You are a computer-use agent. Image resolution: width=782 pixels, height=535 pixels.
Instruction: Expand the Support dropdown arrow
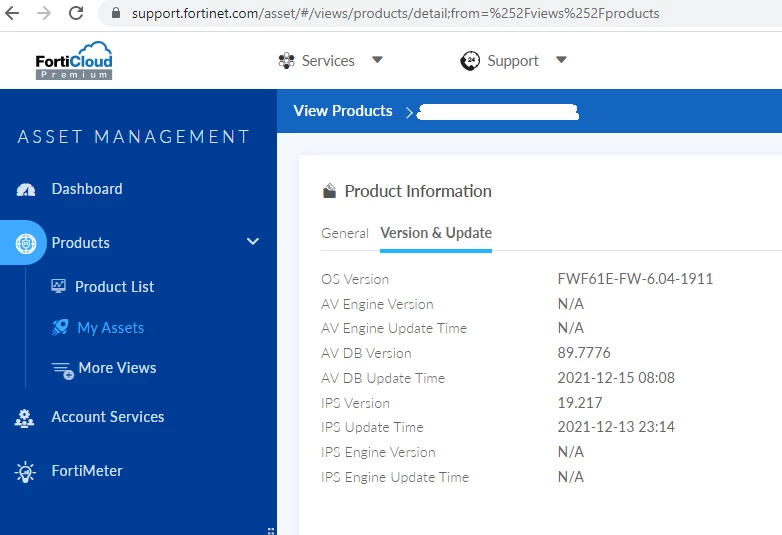[x=561, y=60]
